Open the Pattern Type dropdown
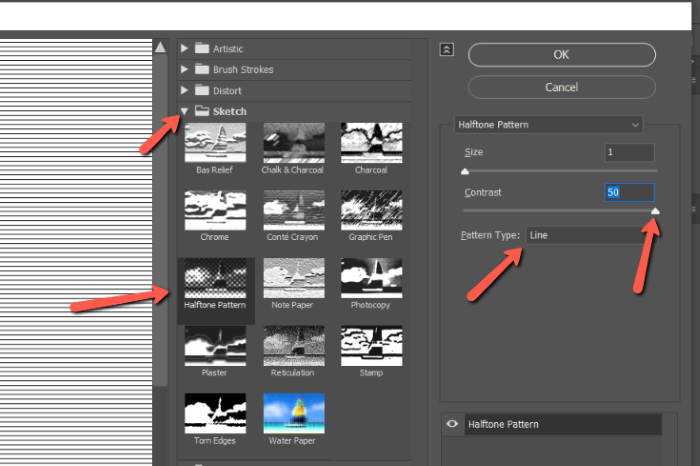Viewport: 700px width, 466px height. tap(585, 235)
